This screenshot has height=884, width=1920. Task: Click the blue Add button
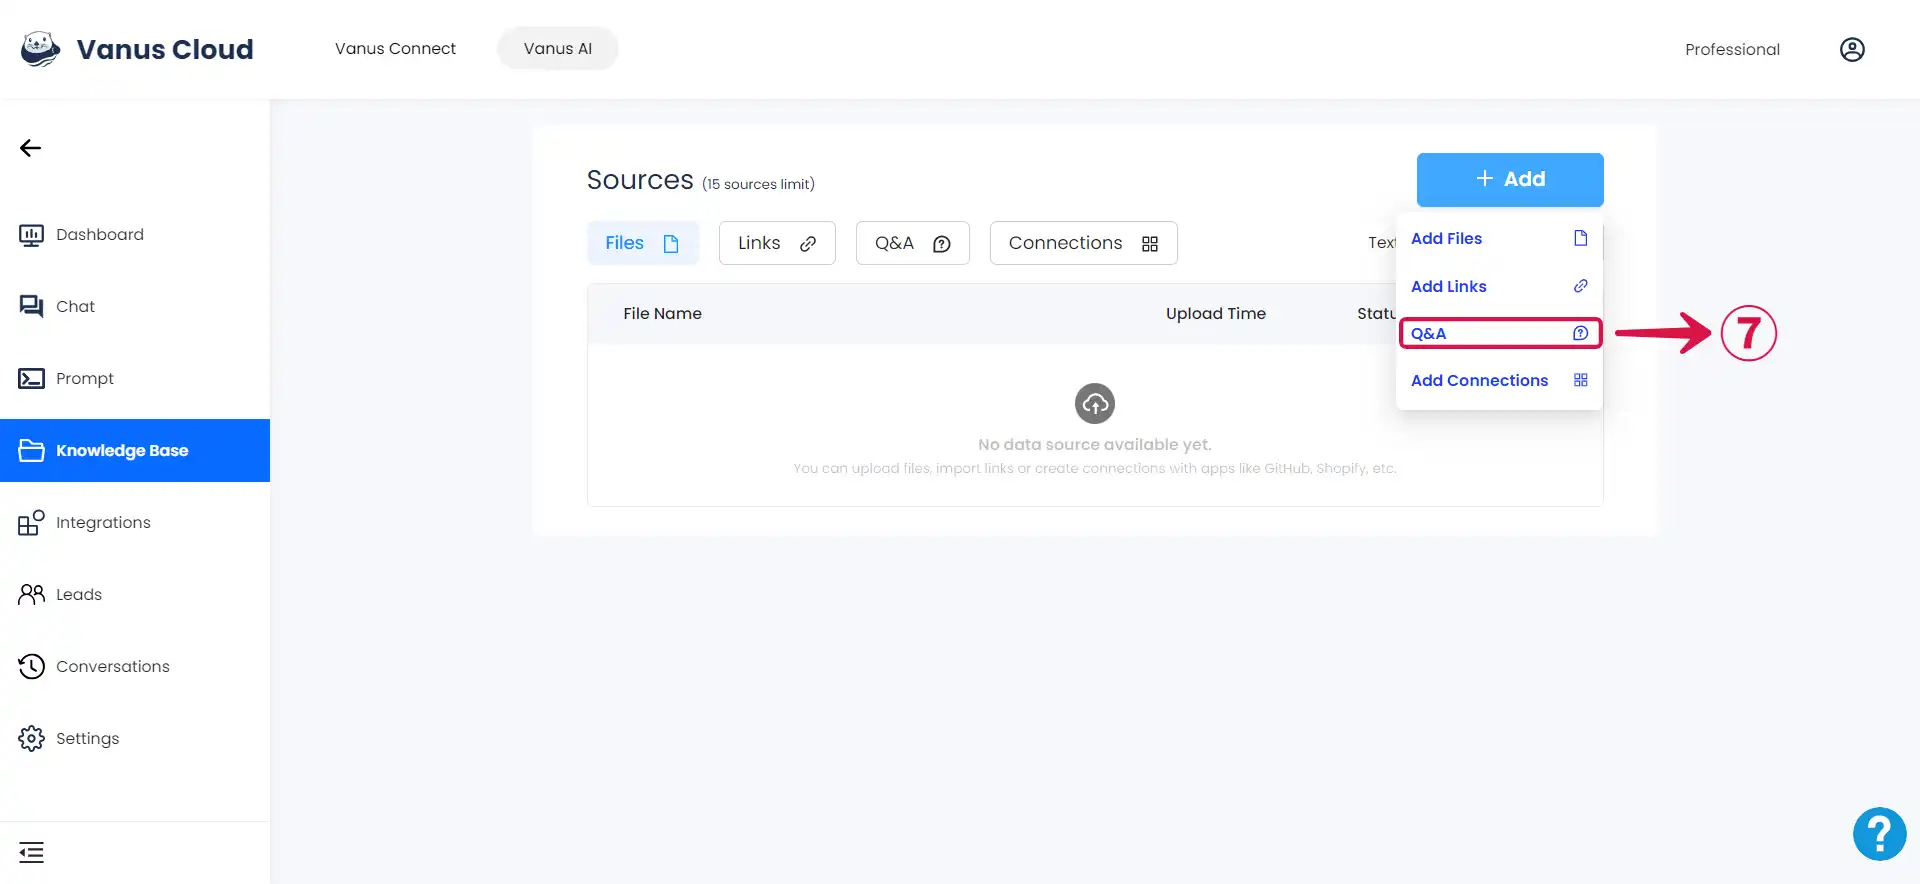tap(1510, 179)
